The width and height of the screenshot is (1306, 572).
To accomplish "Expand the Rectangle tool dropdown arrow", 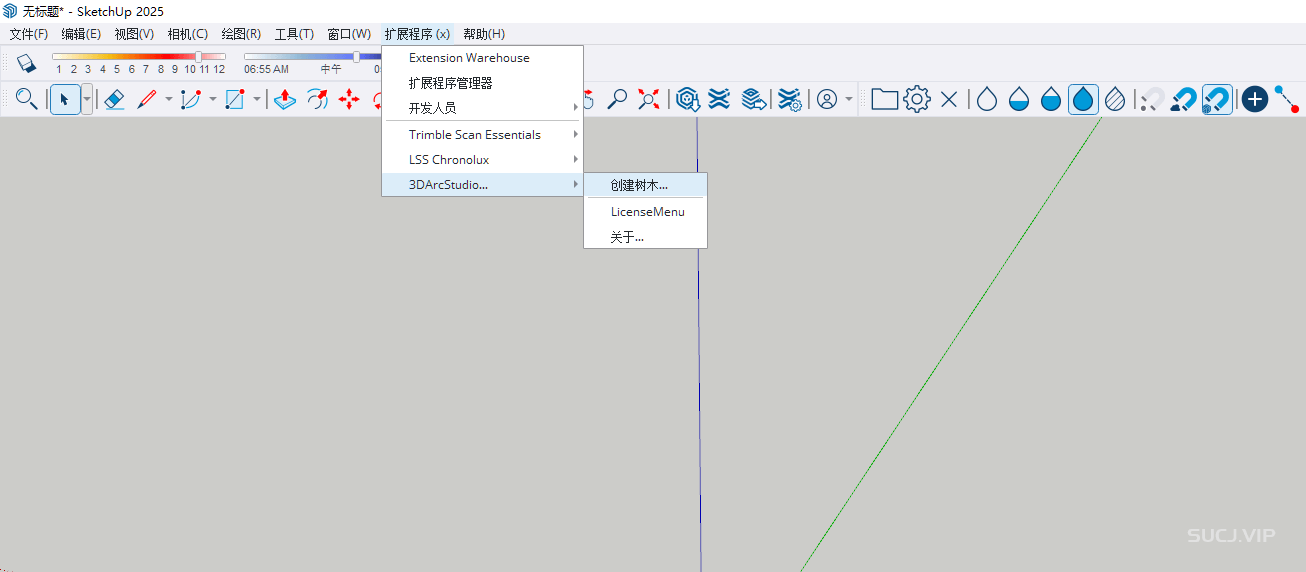I will point(257,99).
